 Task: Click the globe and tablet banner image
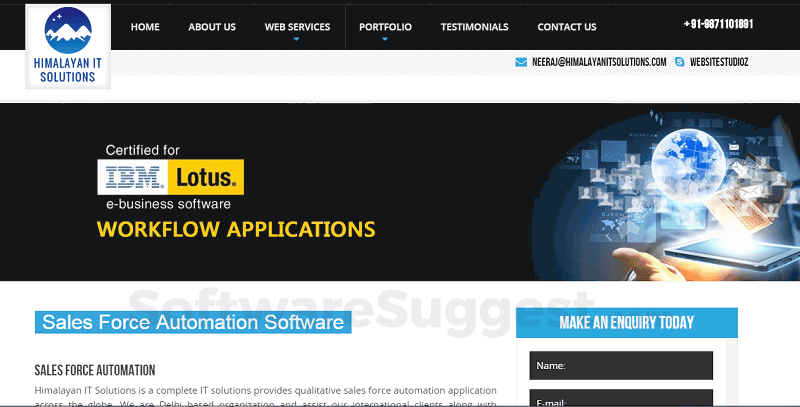(x=666, y=195)
